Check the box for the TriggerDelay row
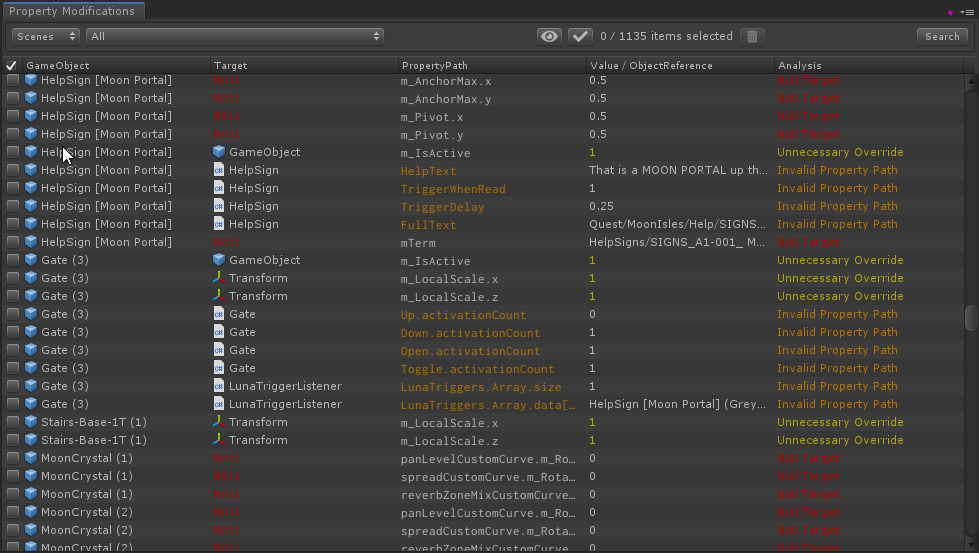 click(x=12, y=206)
